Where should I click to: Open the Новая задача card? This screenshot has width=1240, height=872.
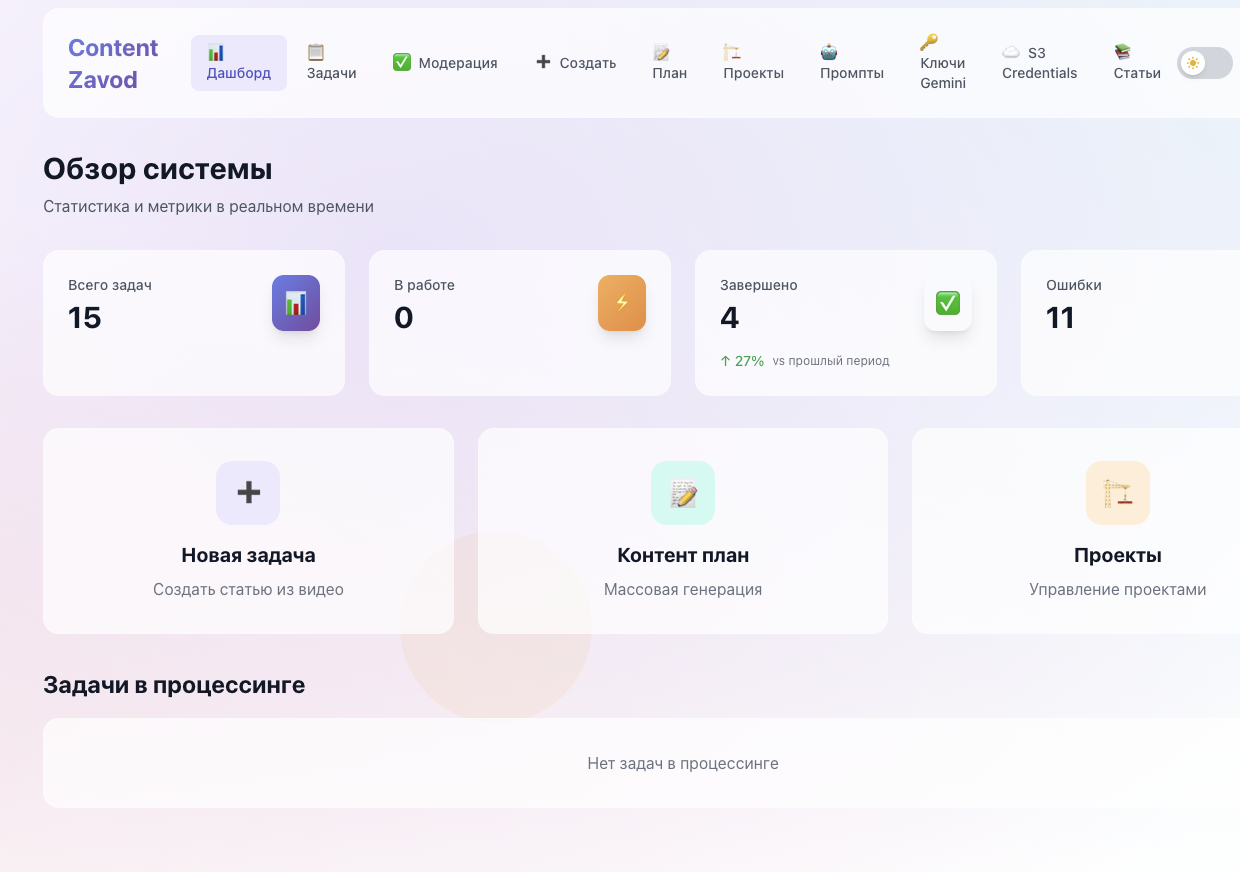tap(248, 531)
